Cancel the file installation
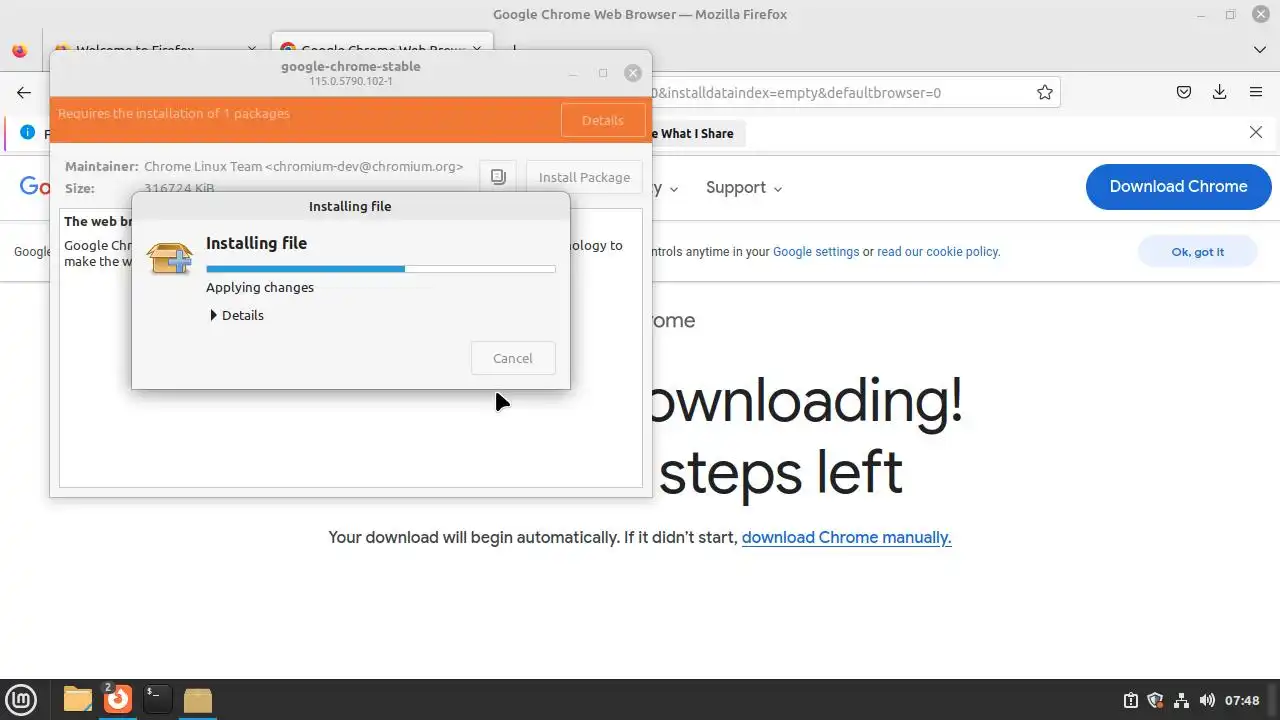 512,358
